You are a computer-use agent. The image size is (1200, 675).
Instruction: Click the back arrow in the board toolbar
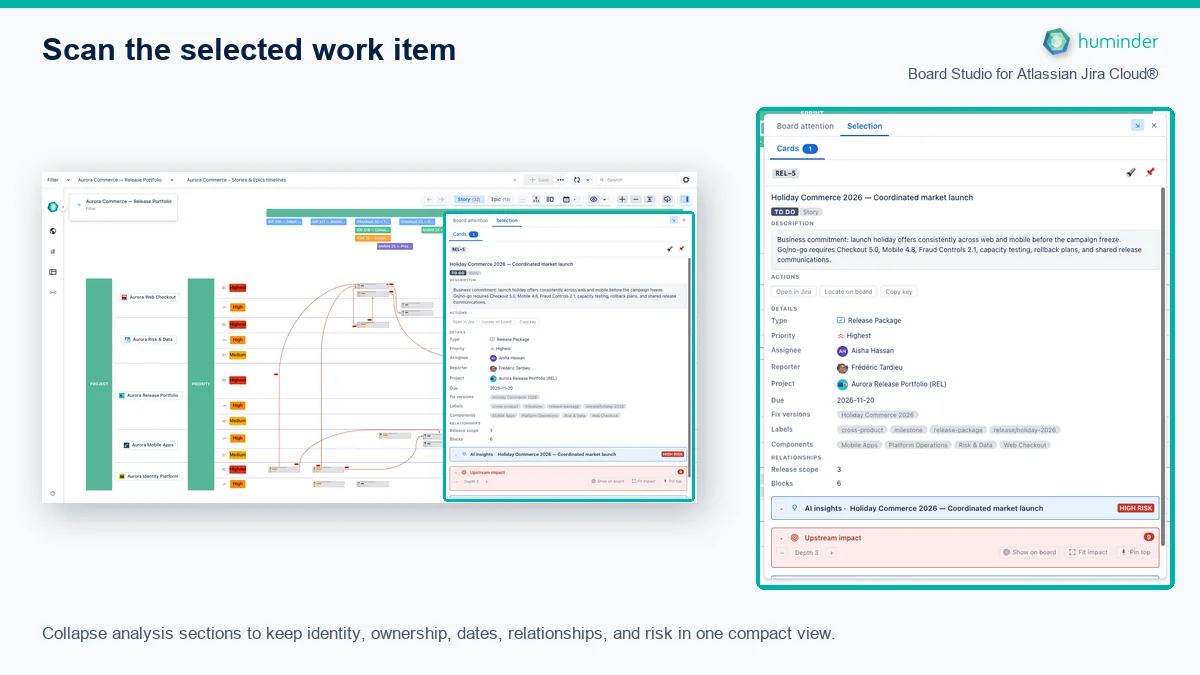point(429,199)
